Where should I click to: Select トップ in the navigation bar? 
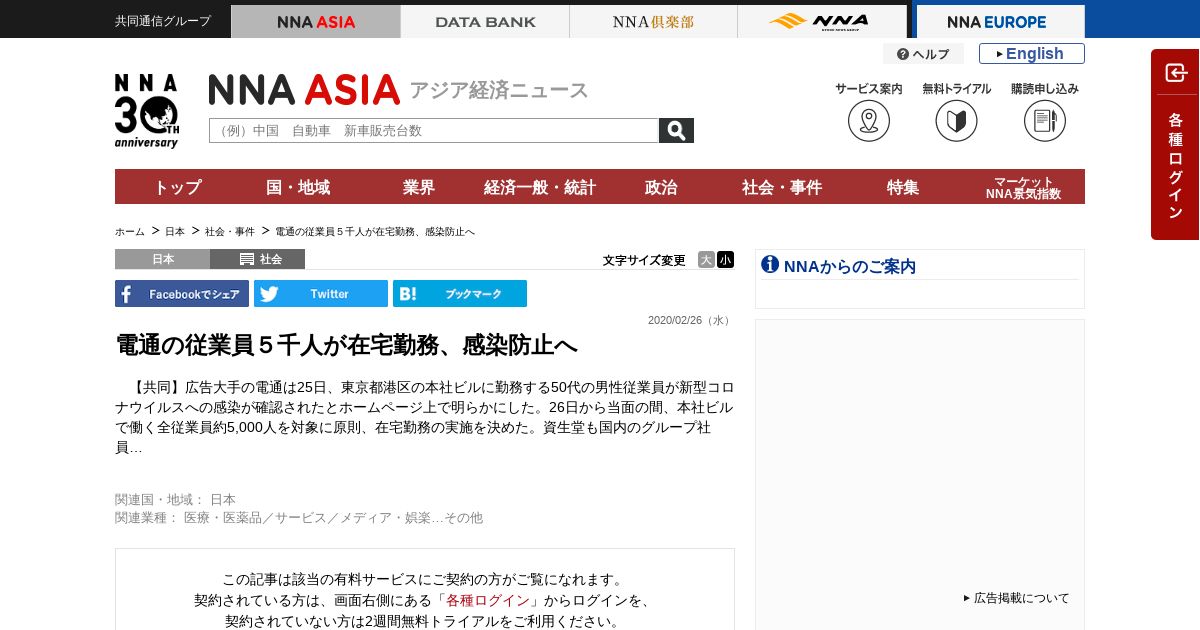click(177, 187)
